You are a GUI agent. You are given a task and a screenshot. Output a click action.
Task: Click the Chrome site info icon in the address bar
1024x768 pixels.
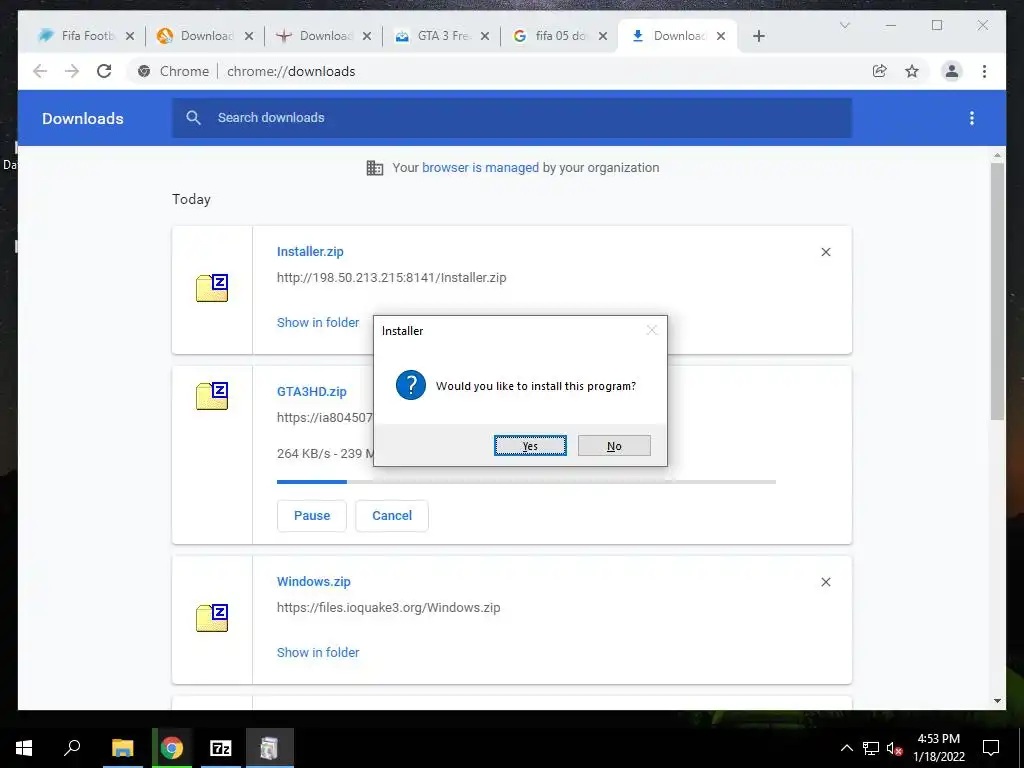coord(144,71)
